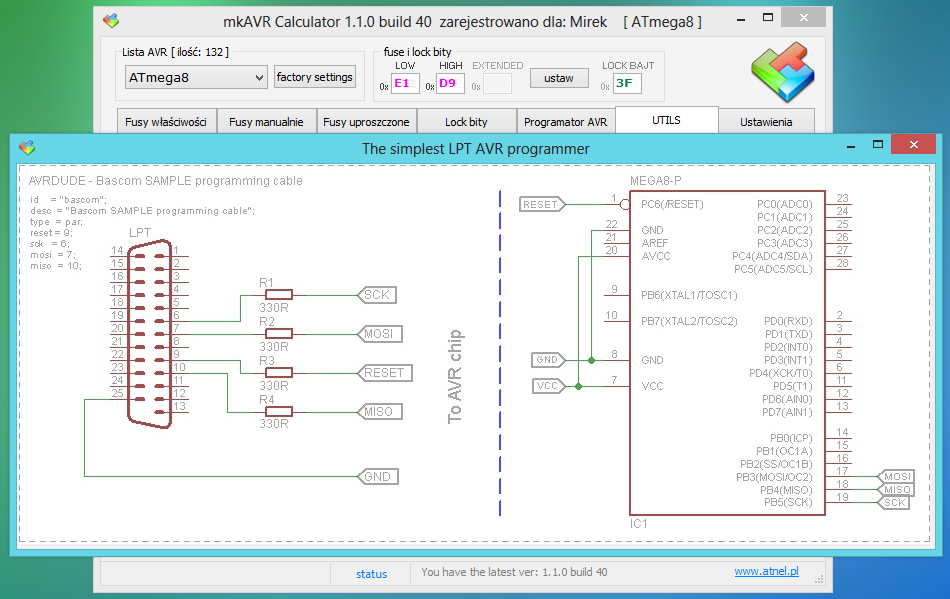
Task: Click the LPT connector drawing
Action: point(150,334)
